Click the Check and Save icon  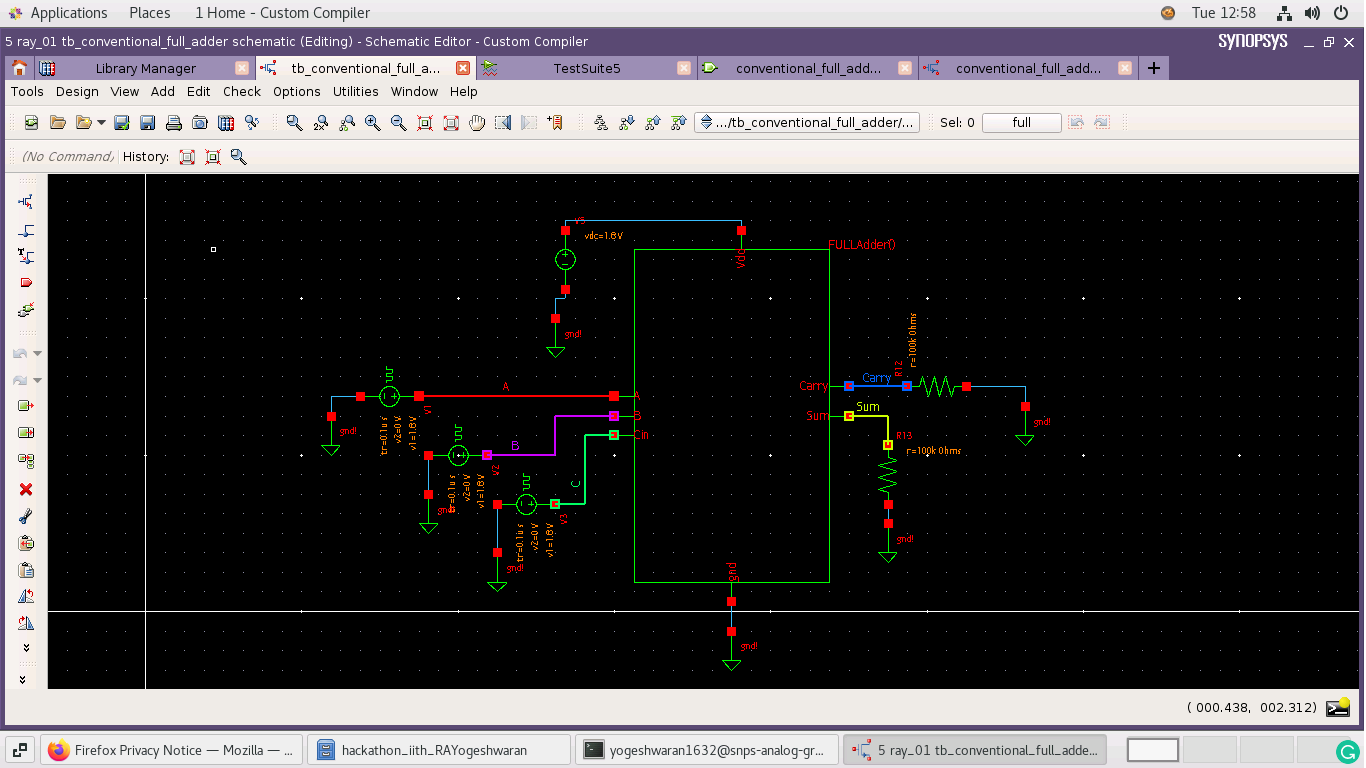click(121, 122)
